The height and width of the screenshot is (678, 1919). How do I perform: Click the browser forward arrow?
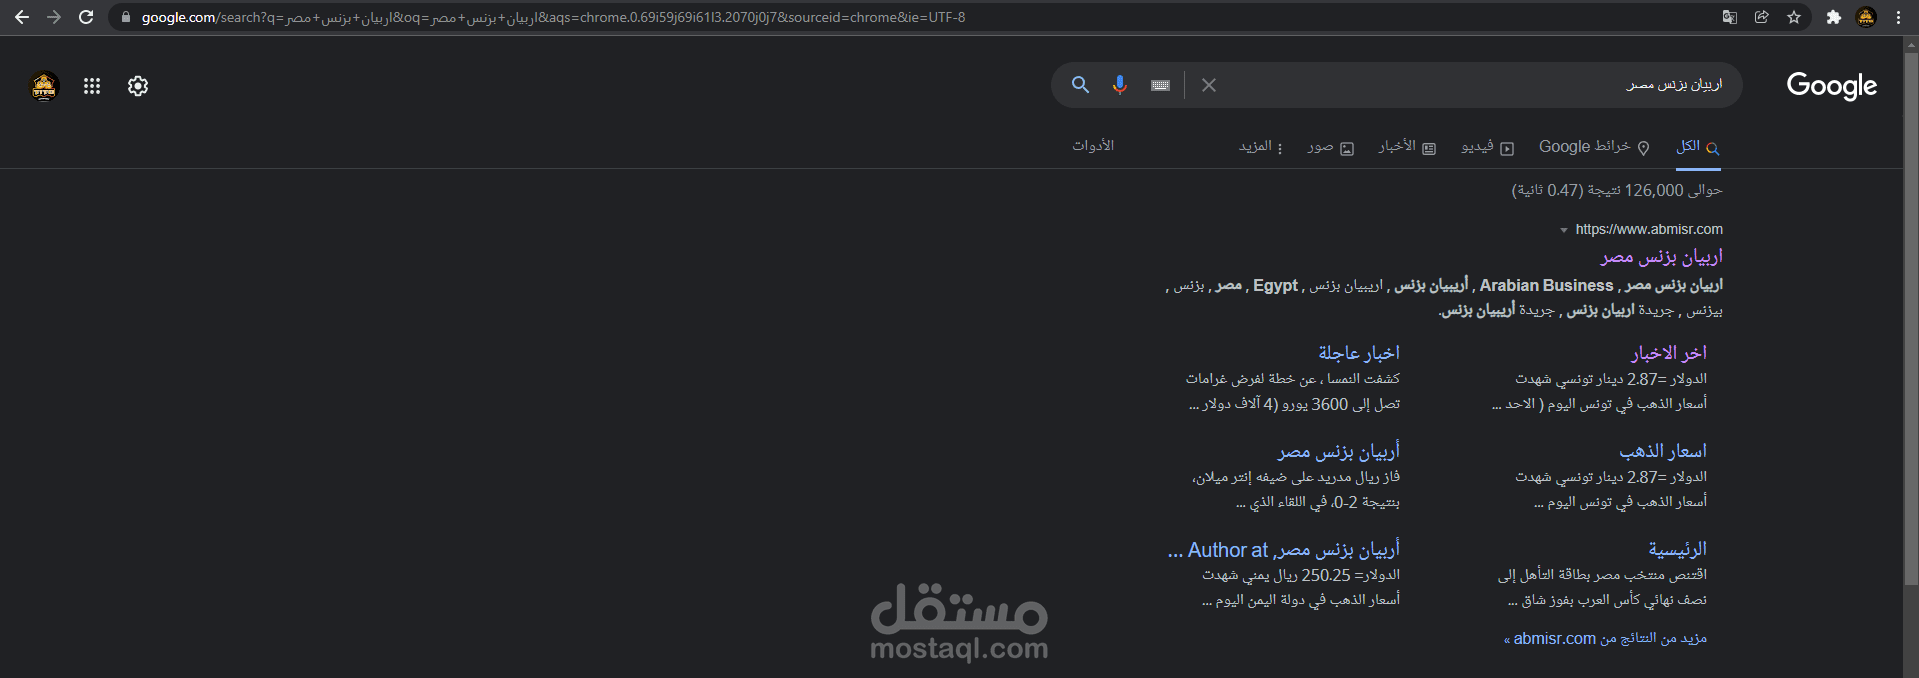54,17
